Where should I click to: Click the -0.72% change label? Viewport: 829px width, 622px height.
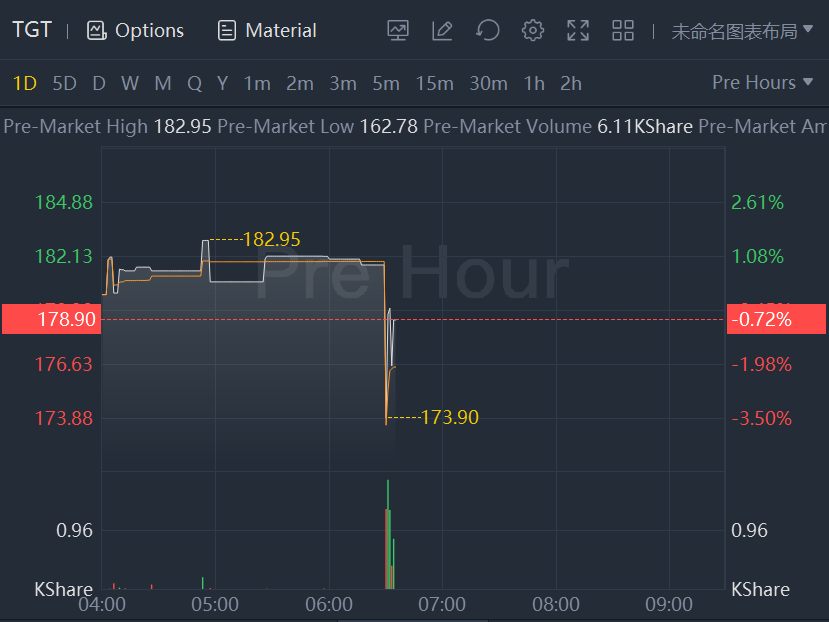pyautogui.click(x=776, y=320)
